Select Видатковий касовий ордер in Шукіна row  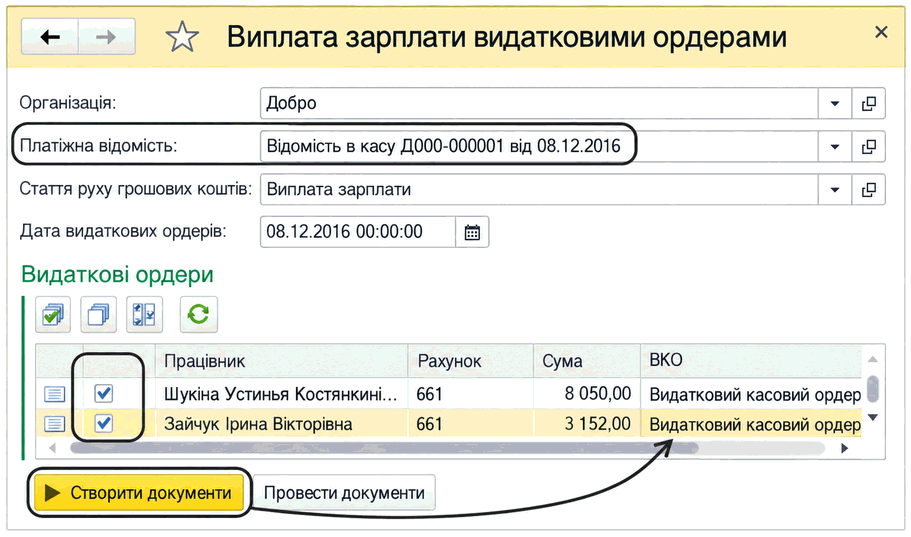pos(751,394)
